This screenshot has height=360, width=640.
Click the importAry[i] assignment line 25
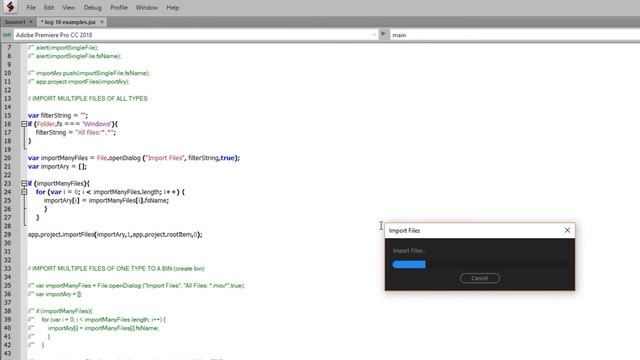pos(106,200)
